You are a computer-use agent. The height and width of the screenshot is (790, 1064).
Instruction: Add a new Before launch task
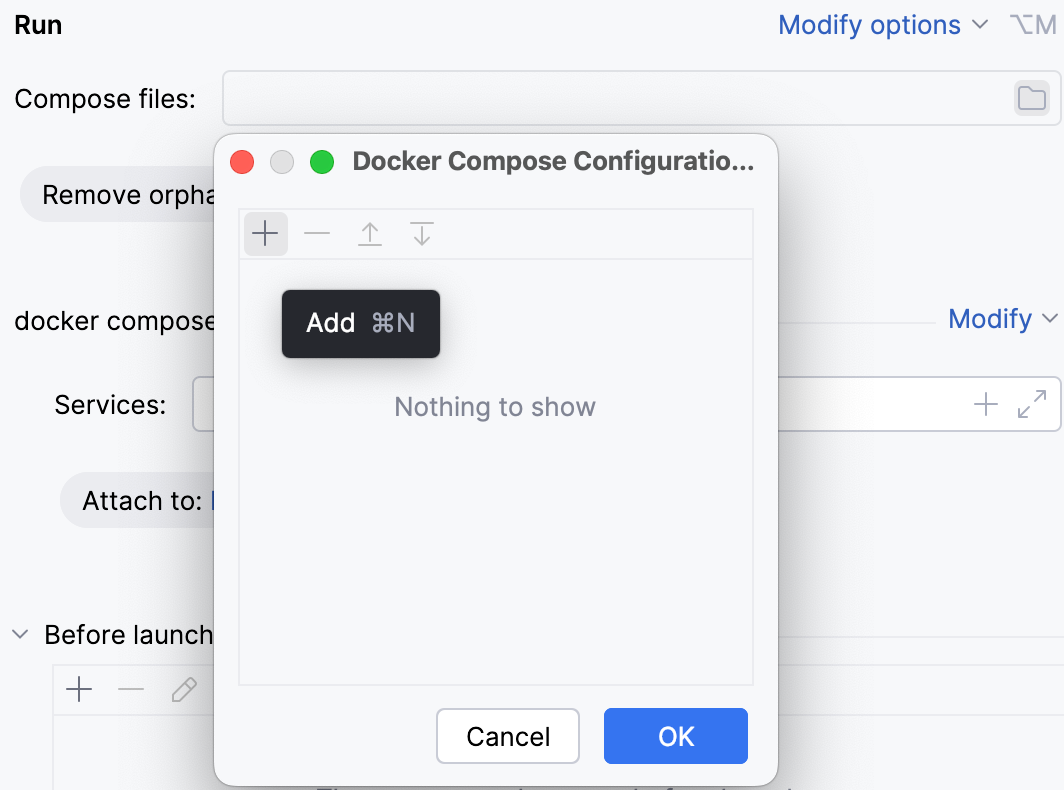(x=79, y=689)
